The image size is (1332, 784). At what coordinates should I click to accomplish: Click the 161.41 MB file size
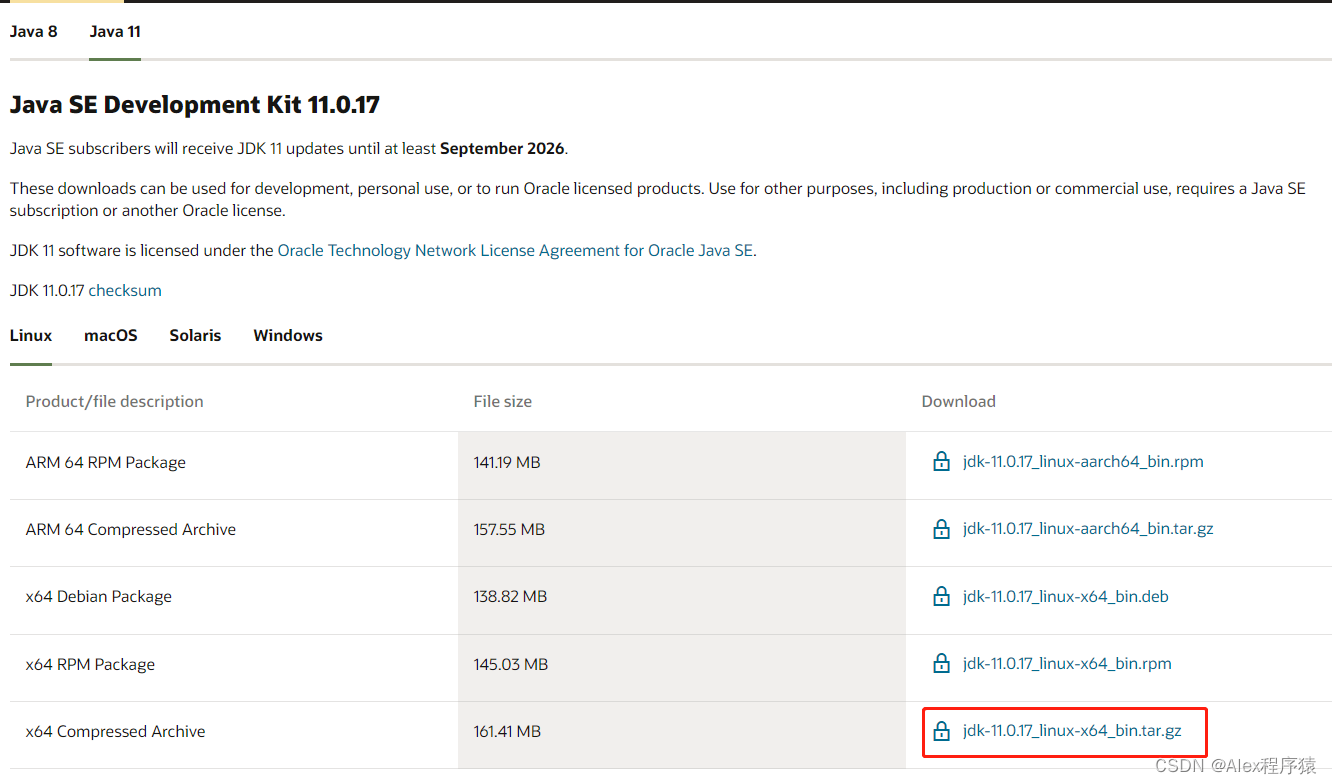click(x=507, y=732)
